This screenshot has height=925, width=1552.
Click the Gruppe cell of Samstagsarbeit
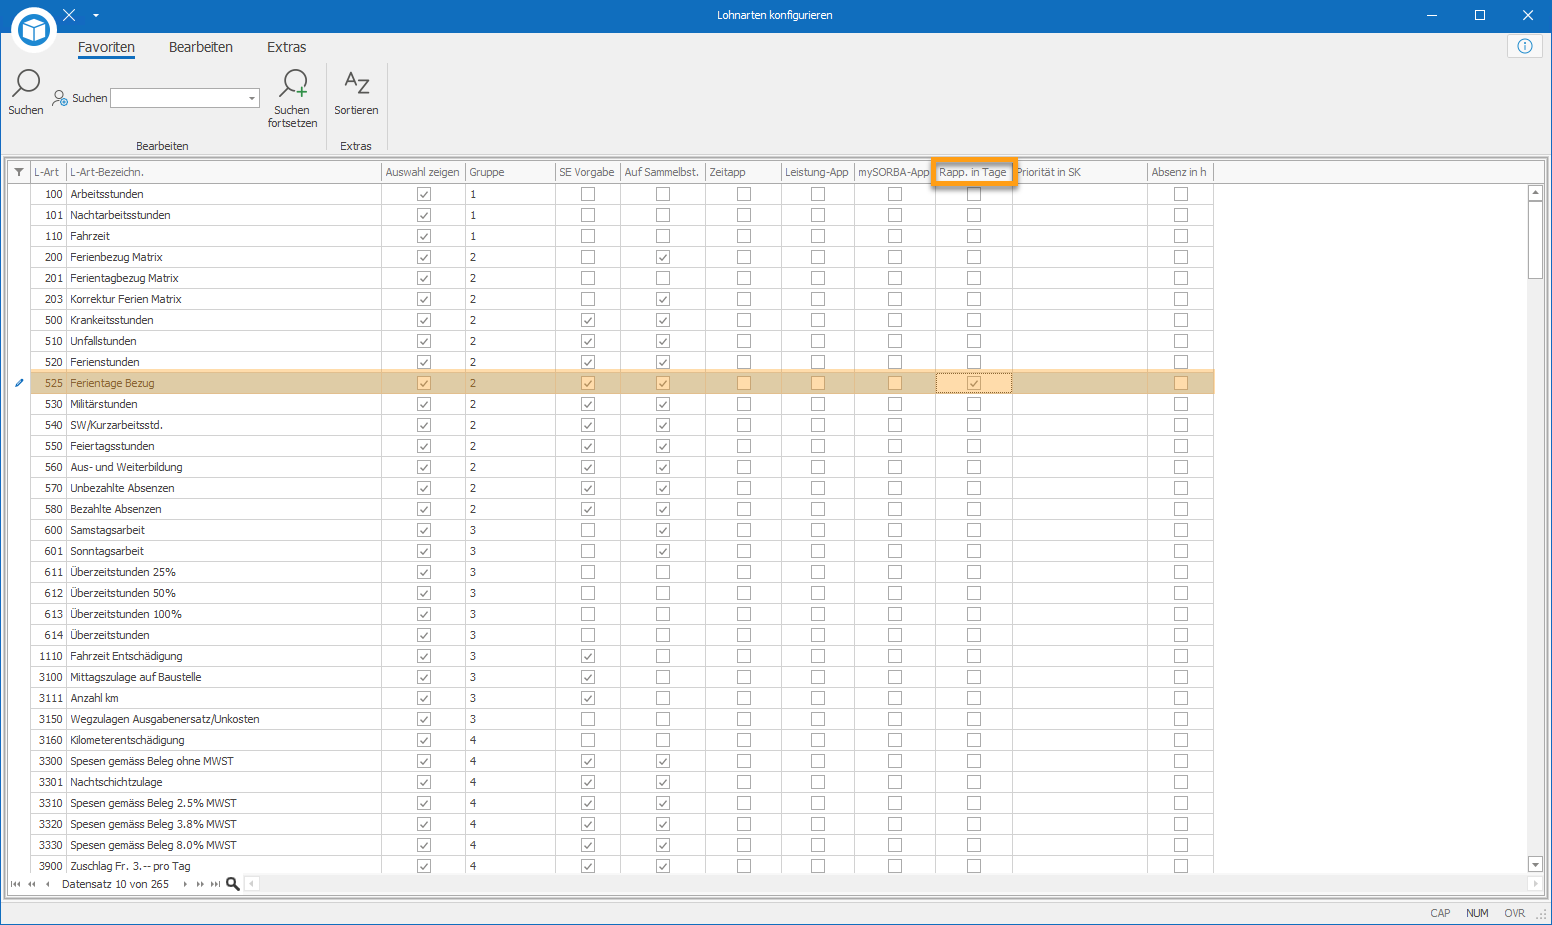(511, 530)
